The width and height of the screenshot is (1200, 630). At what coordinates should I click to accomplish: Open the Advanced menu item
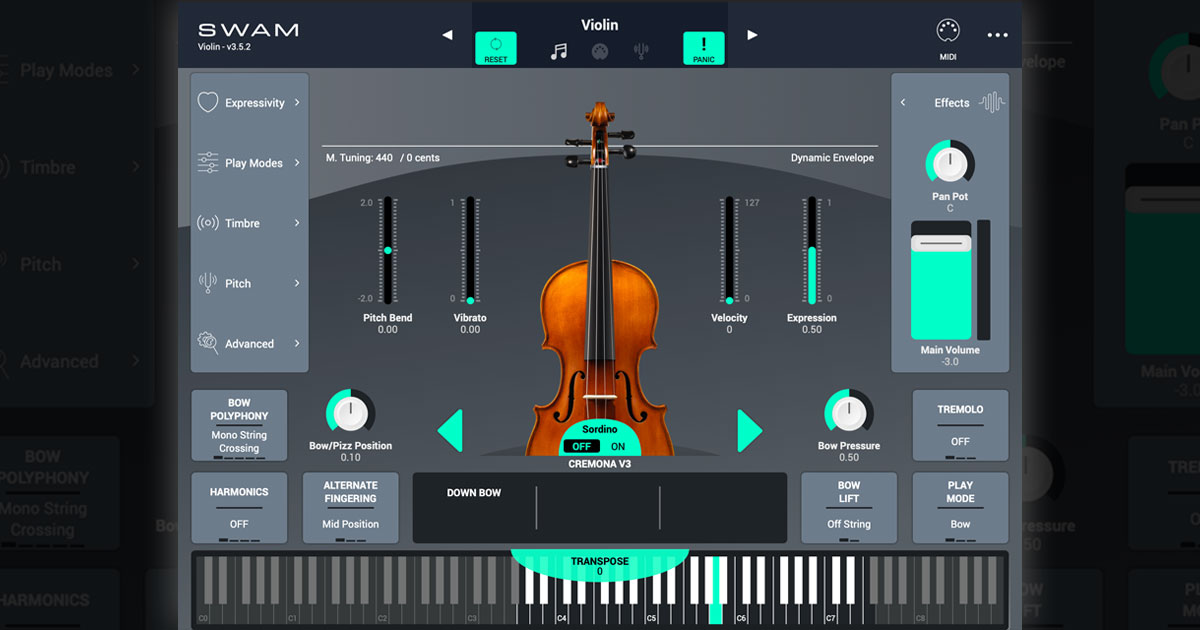pyautogui.click(x=250, y=343)
